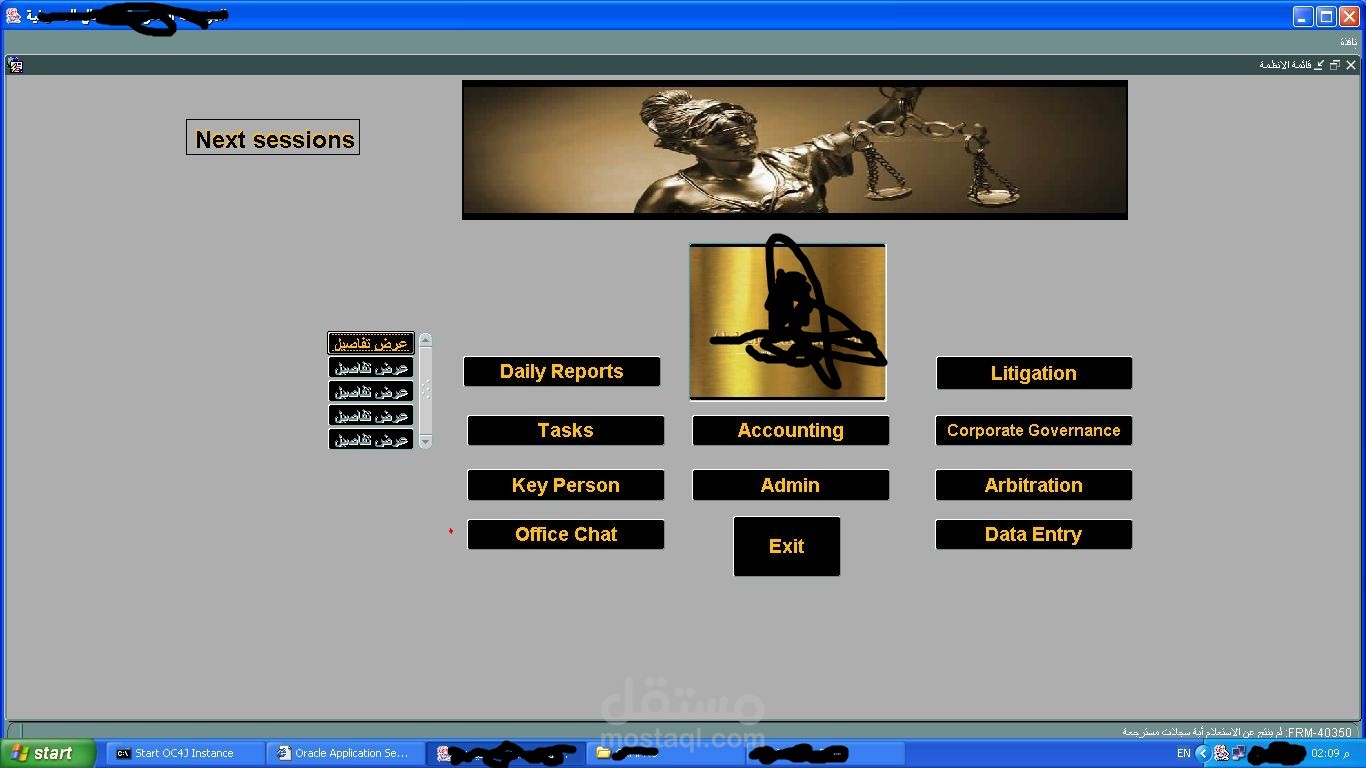This screenshot has width=1366, height=768.
Task: Maximize the main application window
Action: click(1326, 16)
